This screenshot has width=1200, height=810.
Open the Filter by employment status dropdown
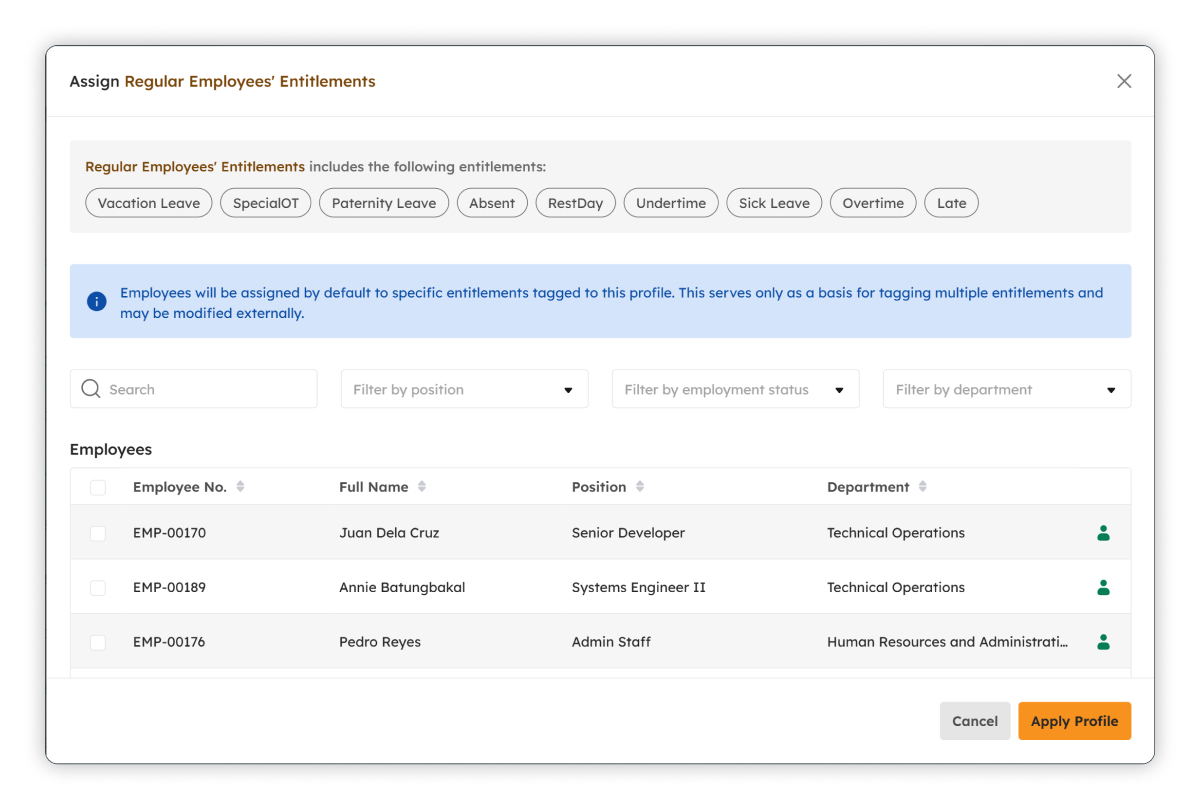coord(736,389)
